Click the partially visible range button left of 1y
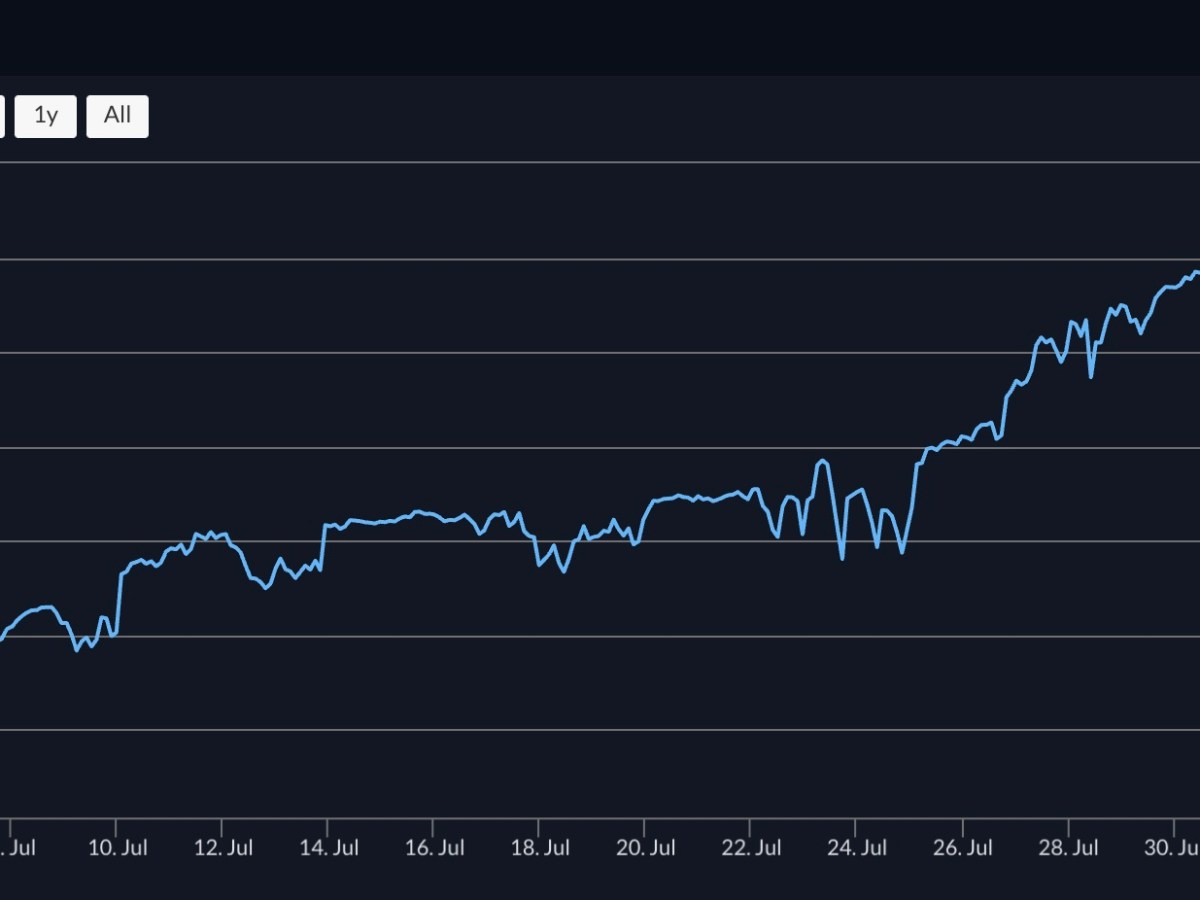 click(x=2, y=115)
